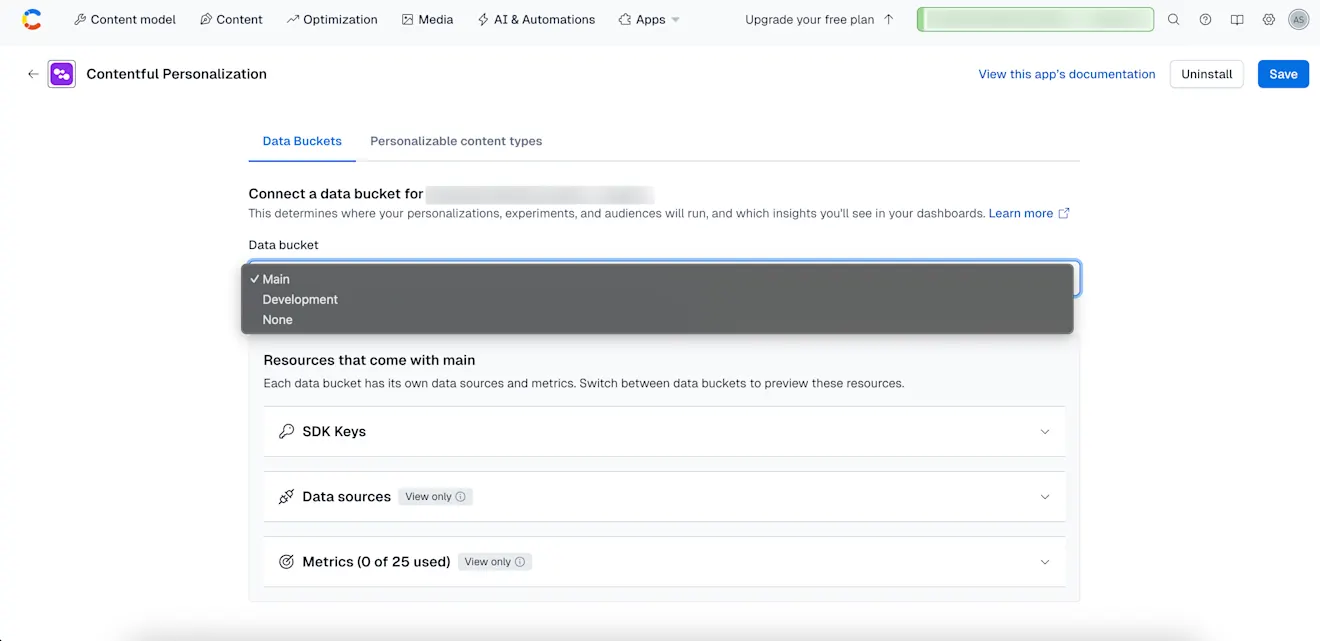Image resolution: width=1320 pixels, height=641 pixels.
Task: Open the knowledge base book icon
Action: 1237,19
